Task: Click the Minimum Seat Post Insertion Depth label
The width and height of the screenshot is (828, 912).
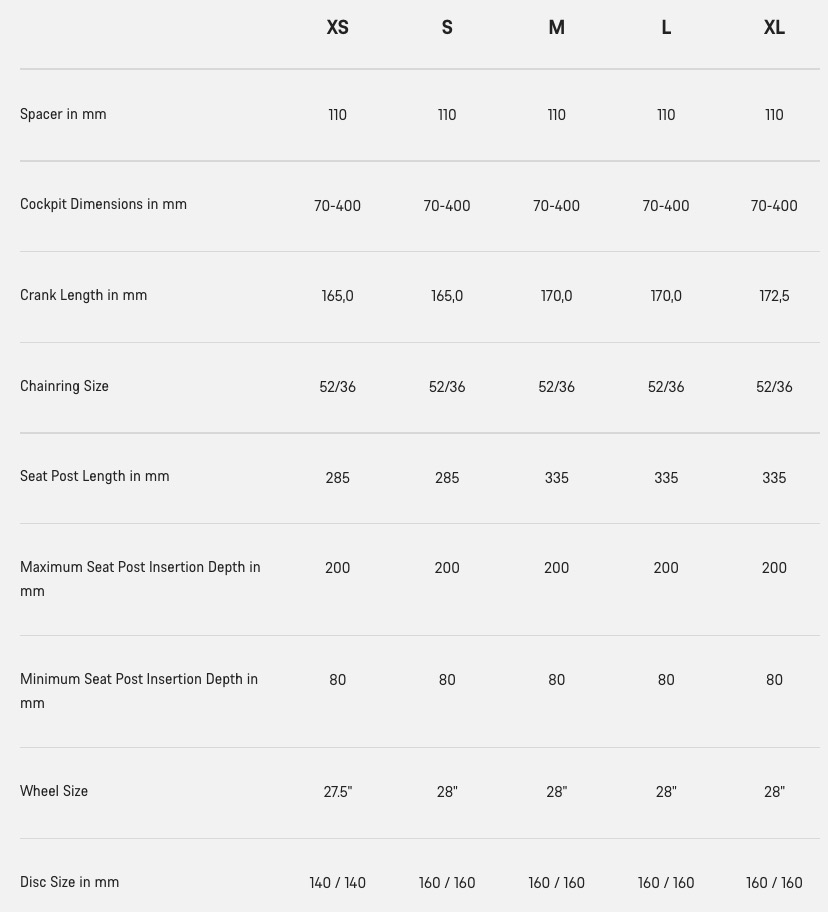Action: [x=139, y=691]
